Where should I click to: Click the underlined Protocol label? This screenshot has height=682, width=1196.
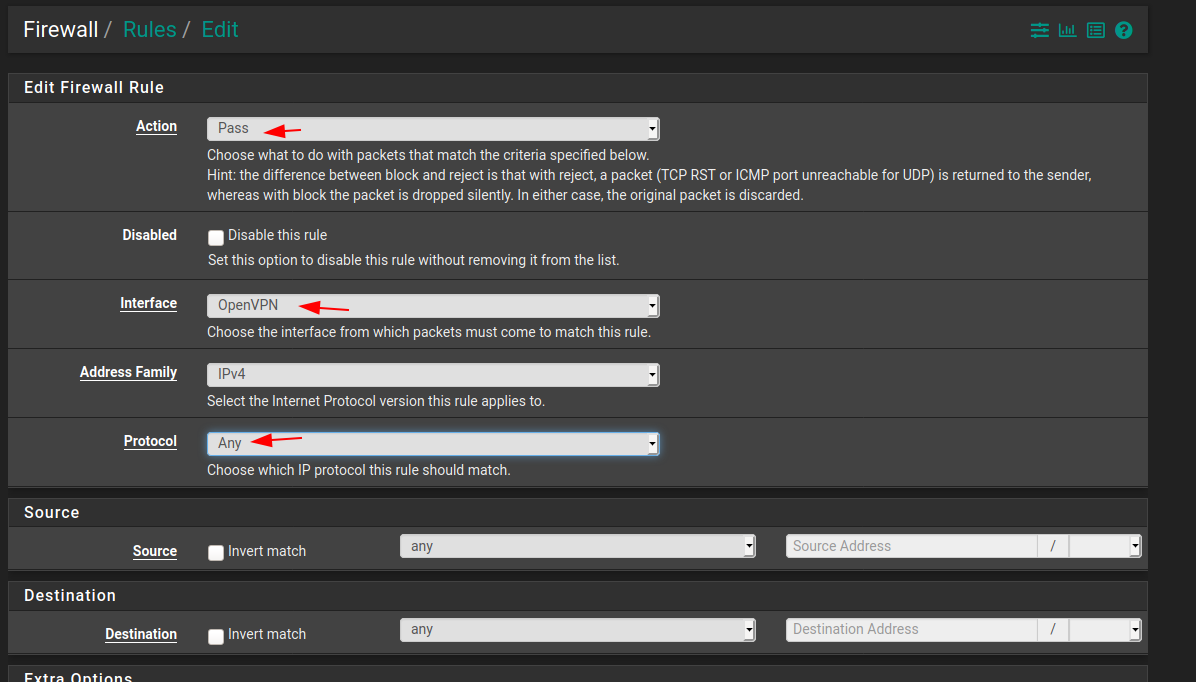150,442
